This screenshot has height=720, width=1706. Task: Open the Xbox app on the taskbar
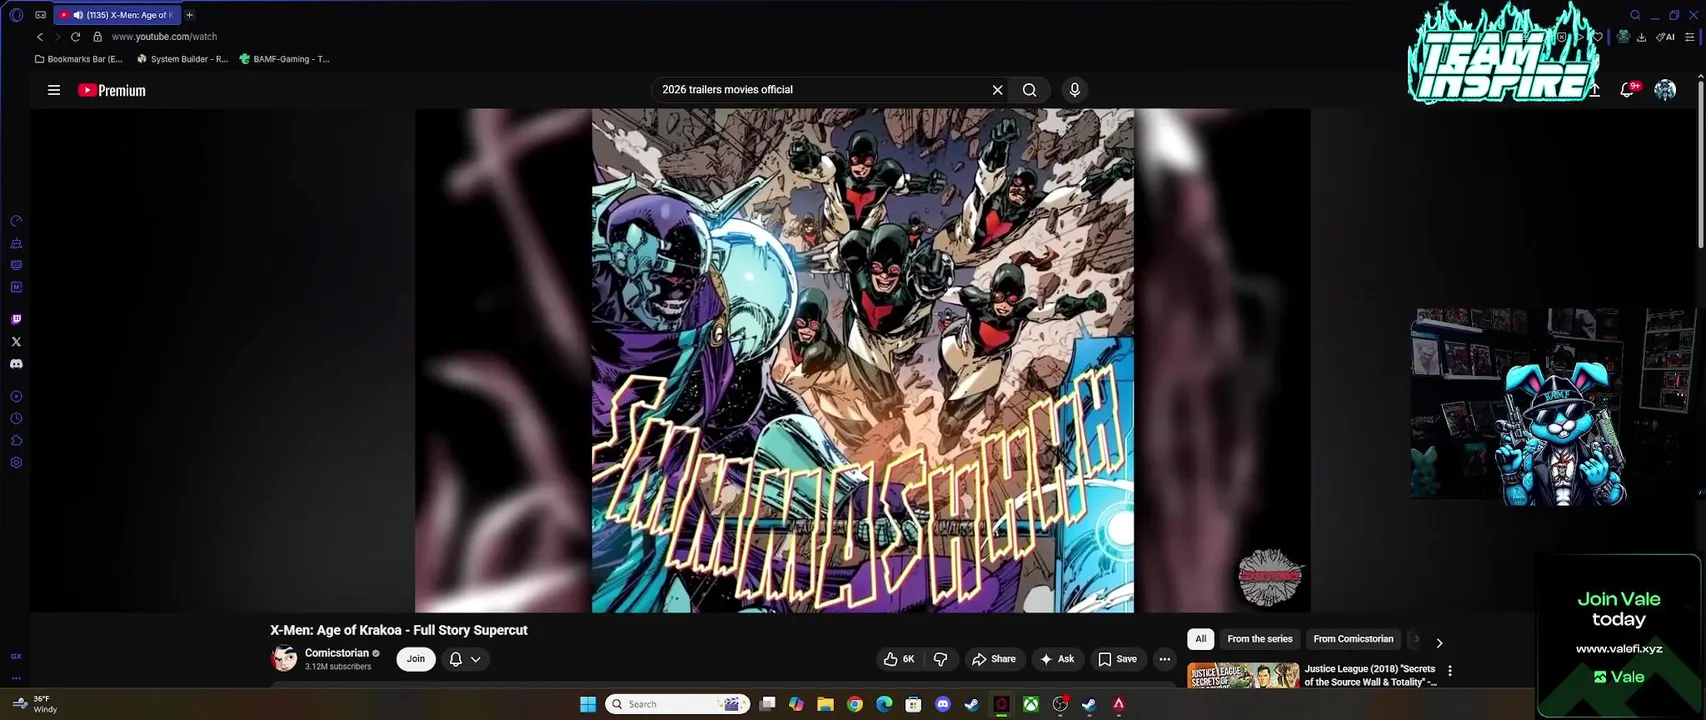point(1030,704)
